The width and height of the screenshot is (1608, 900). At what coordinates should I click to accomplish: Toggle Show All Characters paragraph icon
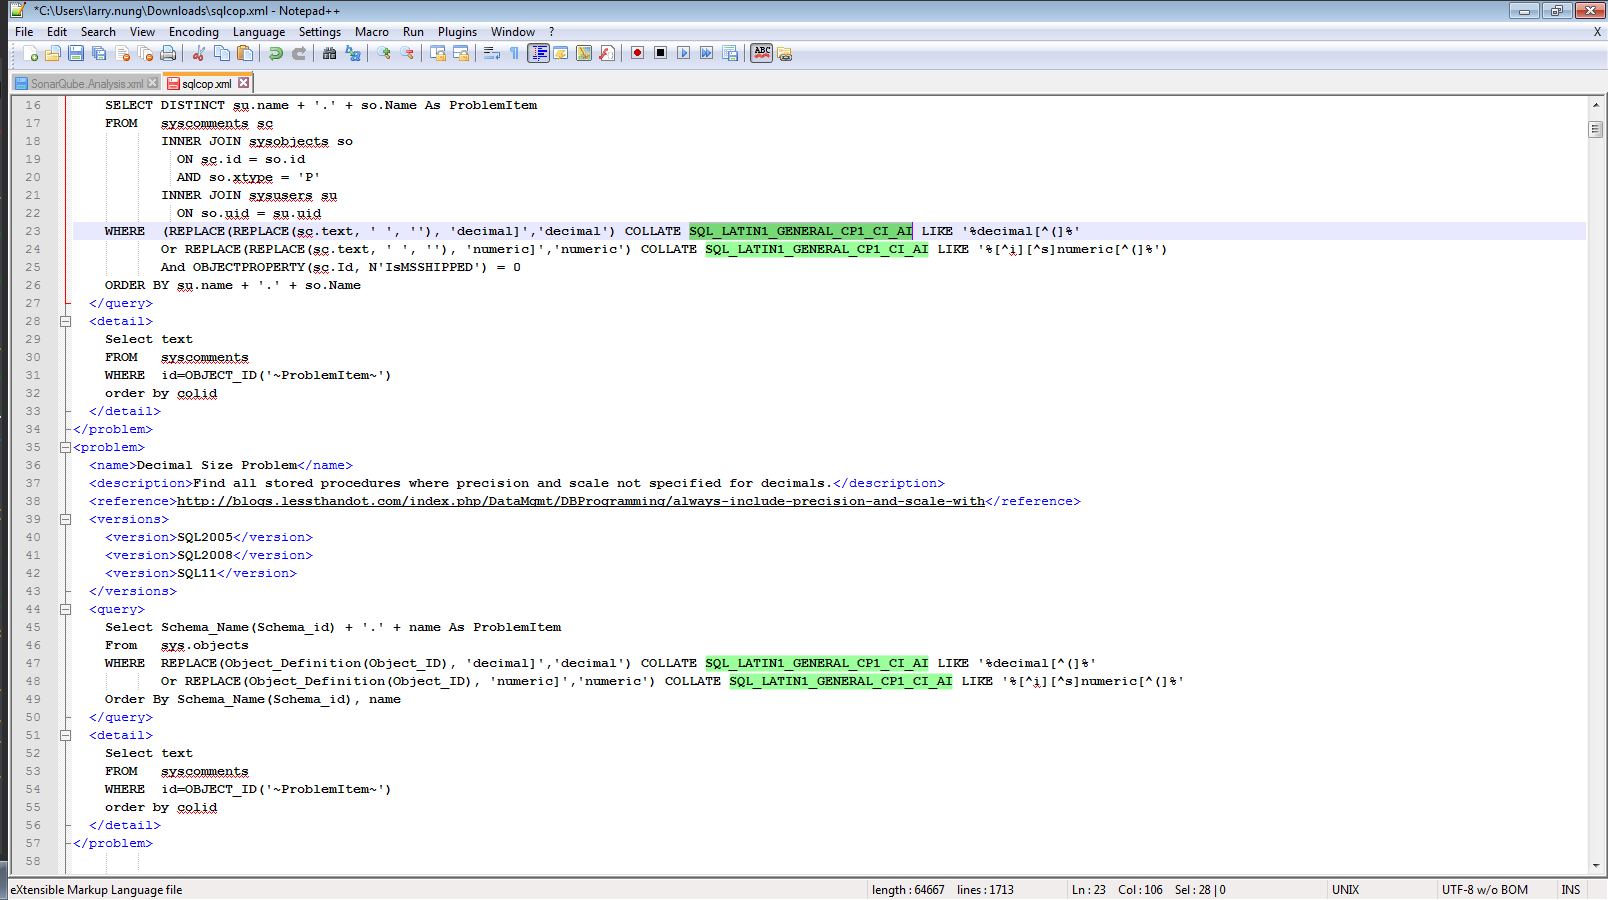515,53
